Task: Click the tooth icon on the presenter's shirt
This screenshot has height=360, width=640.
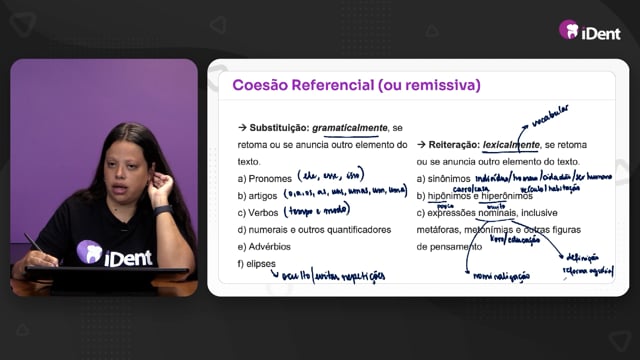Action: (89, 252)
